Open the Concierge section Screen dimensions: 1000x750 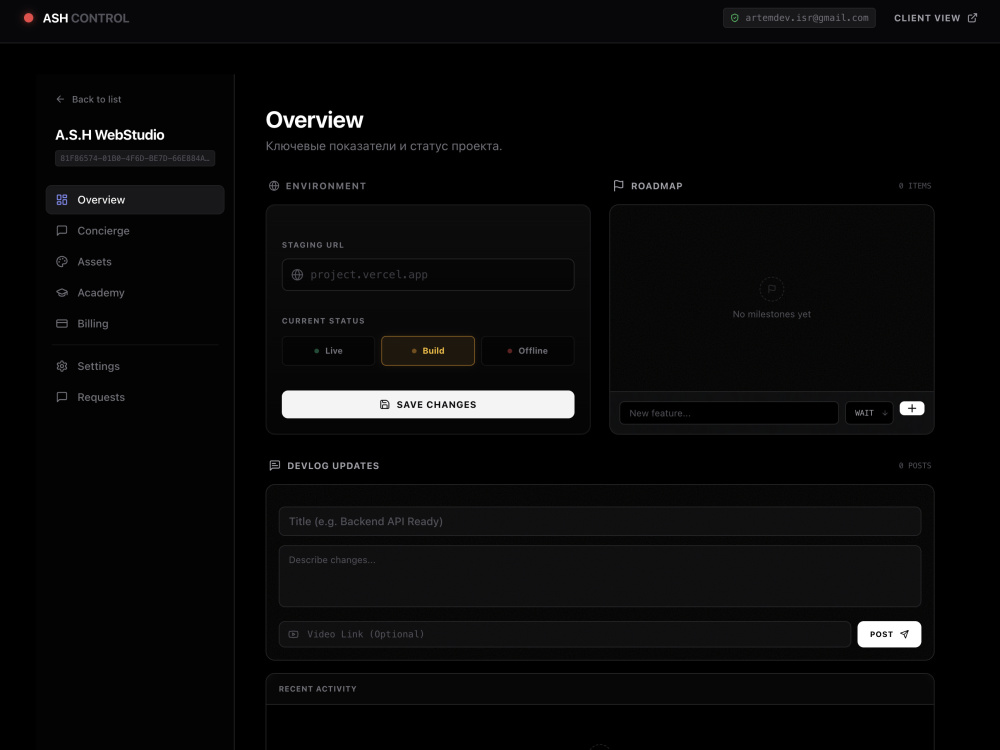click(x=135, y=231)
